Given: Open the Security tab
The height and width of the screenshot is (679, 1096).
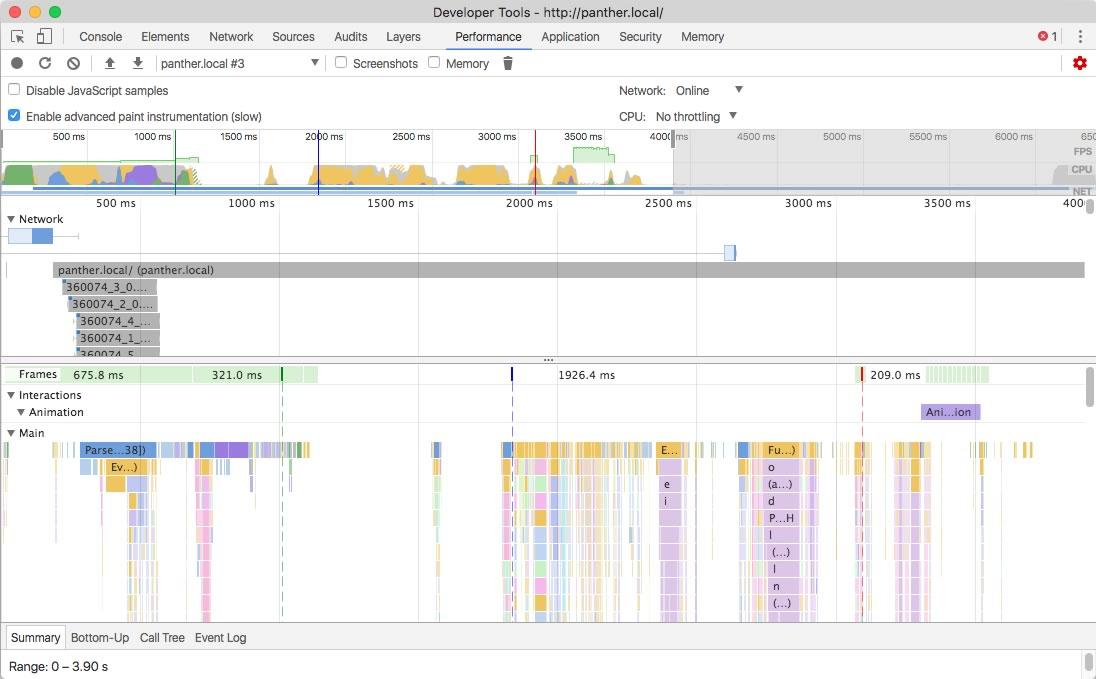Looking at the screenshot, I should click(x=640, y=36).
